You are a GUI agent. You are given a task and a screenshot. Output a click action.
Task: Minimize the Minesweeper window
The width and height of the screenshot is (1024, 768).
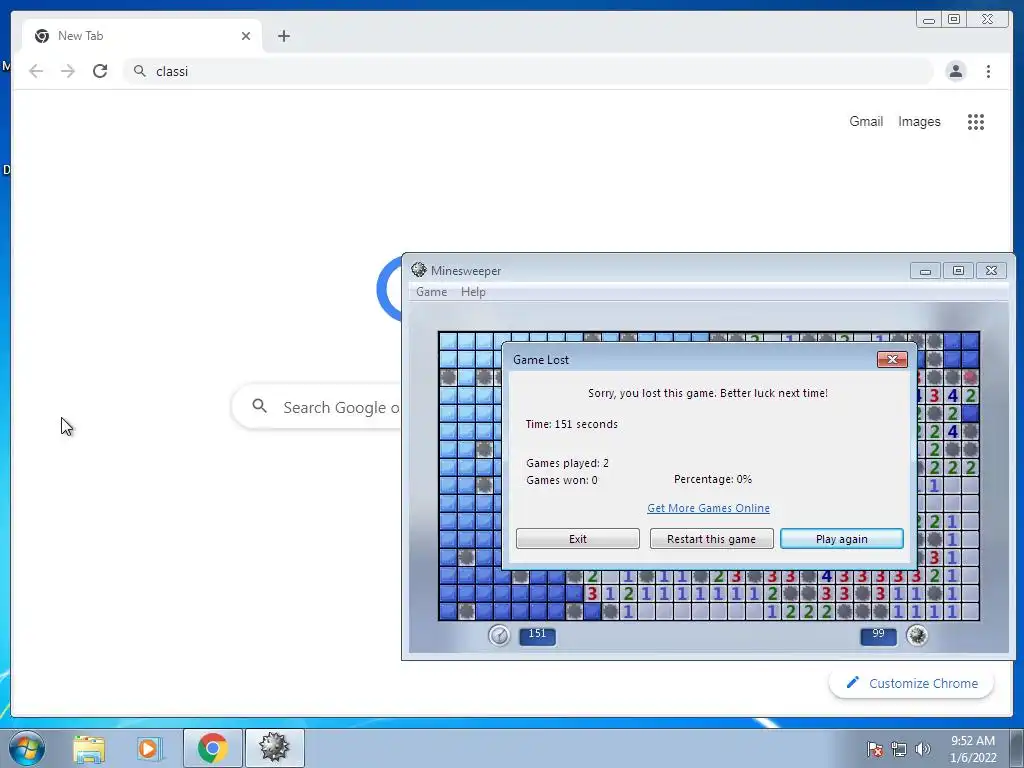(x=925, y=270)
